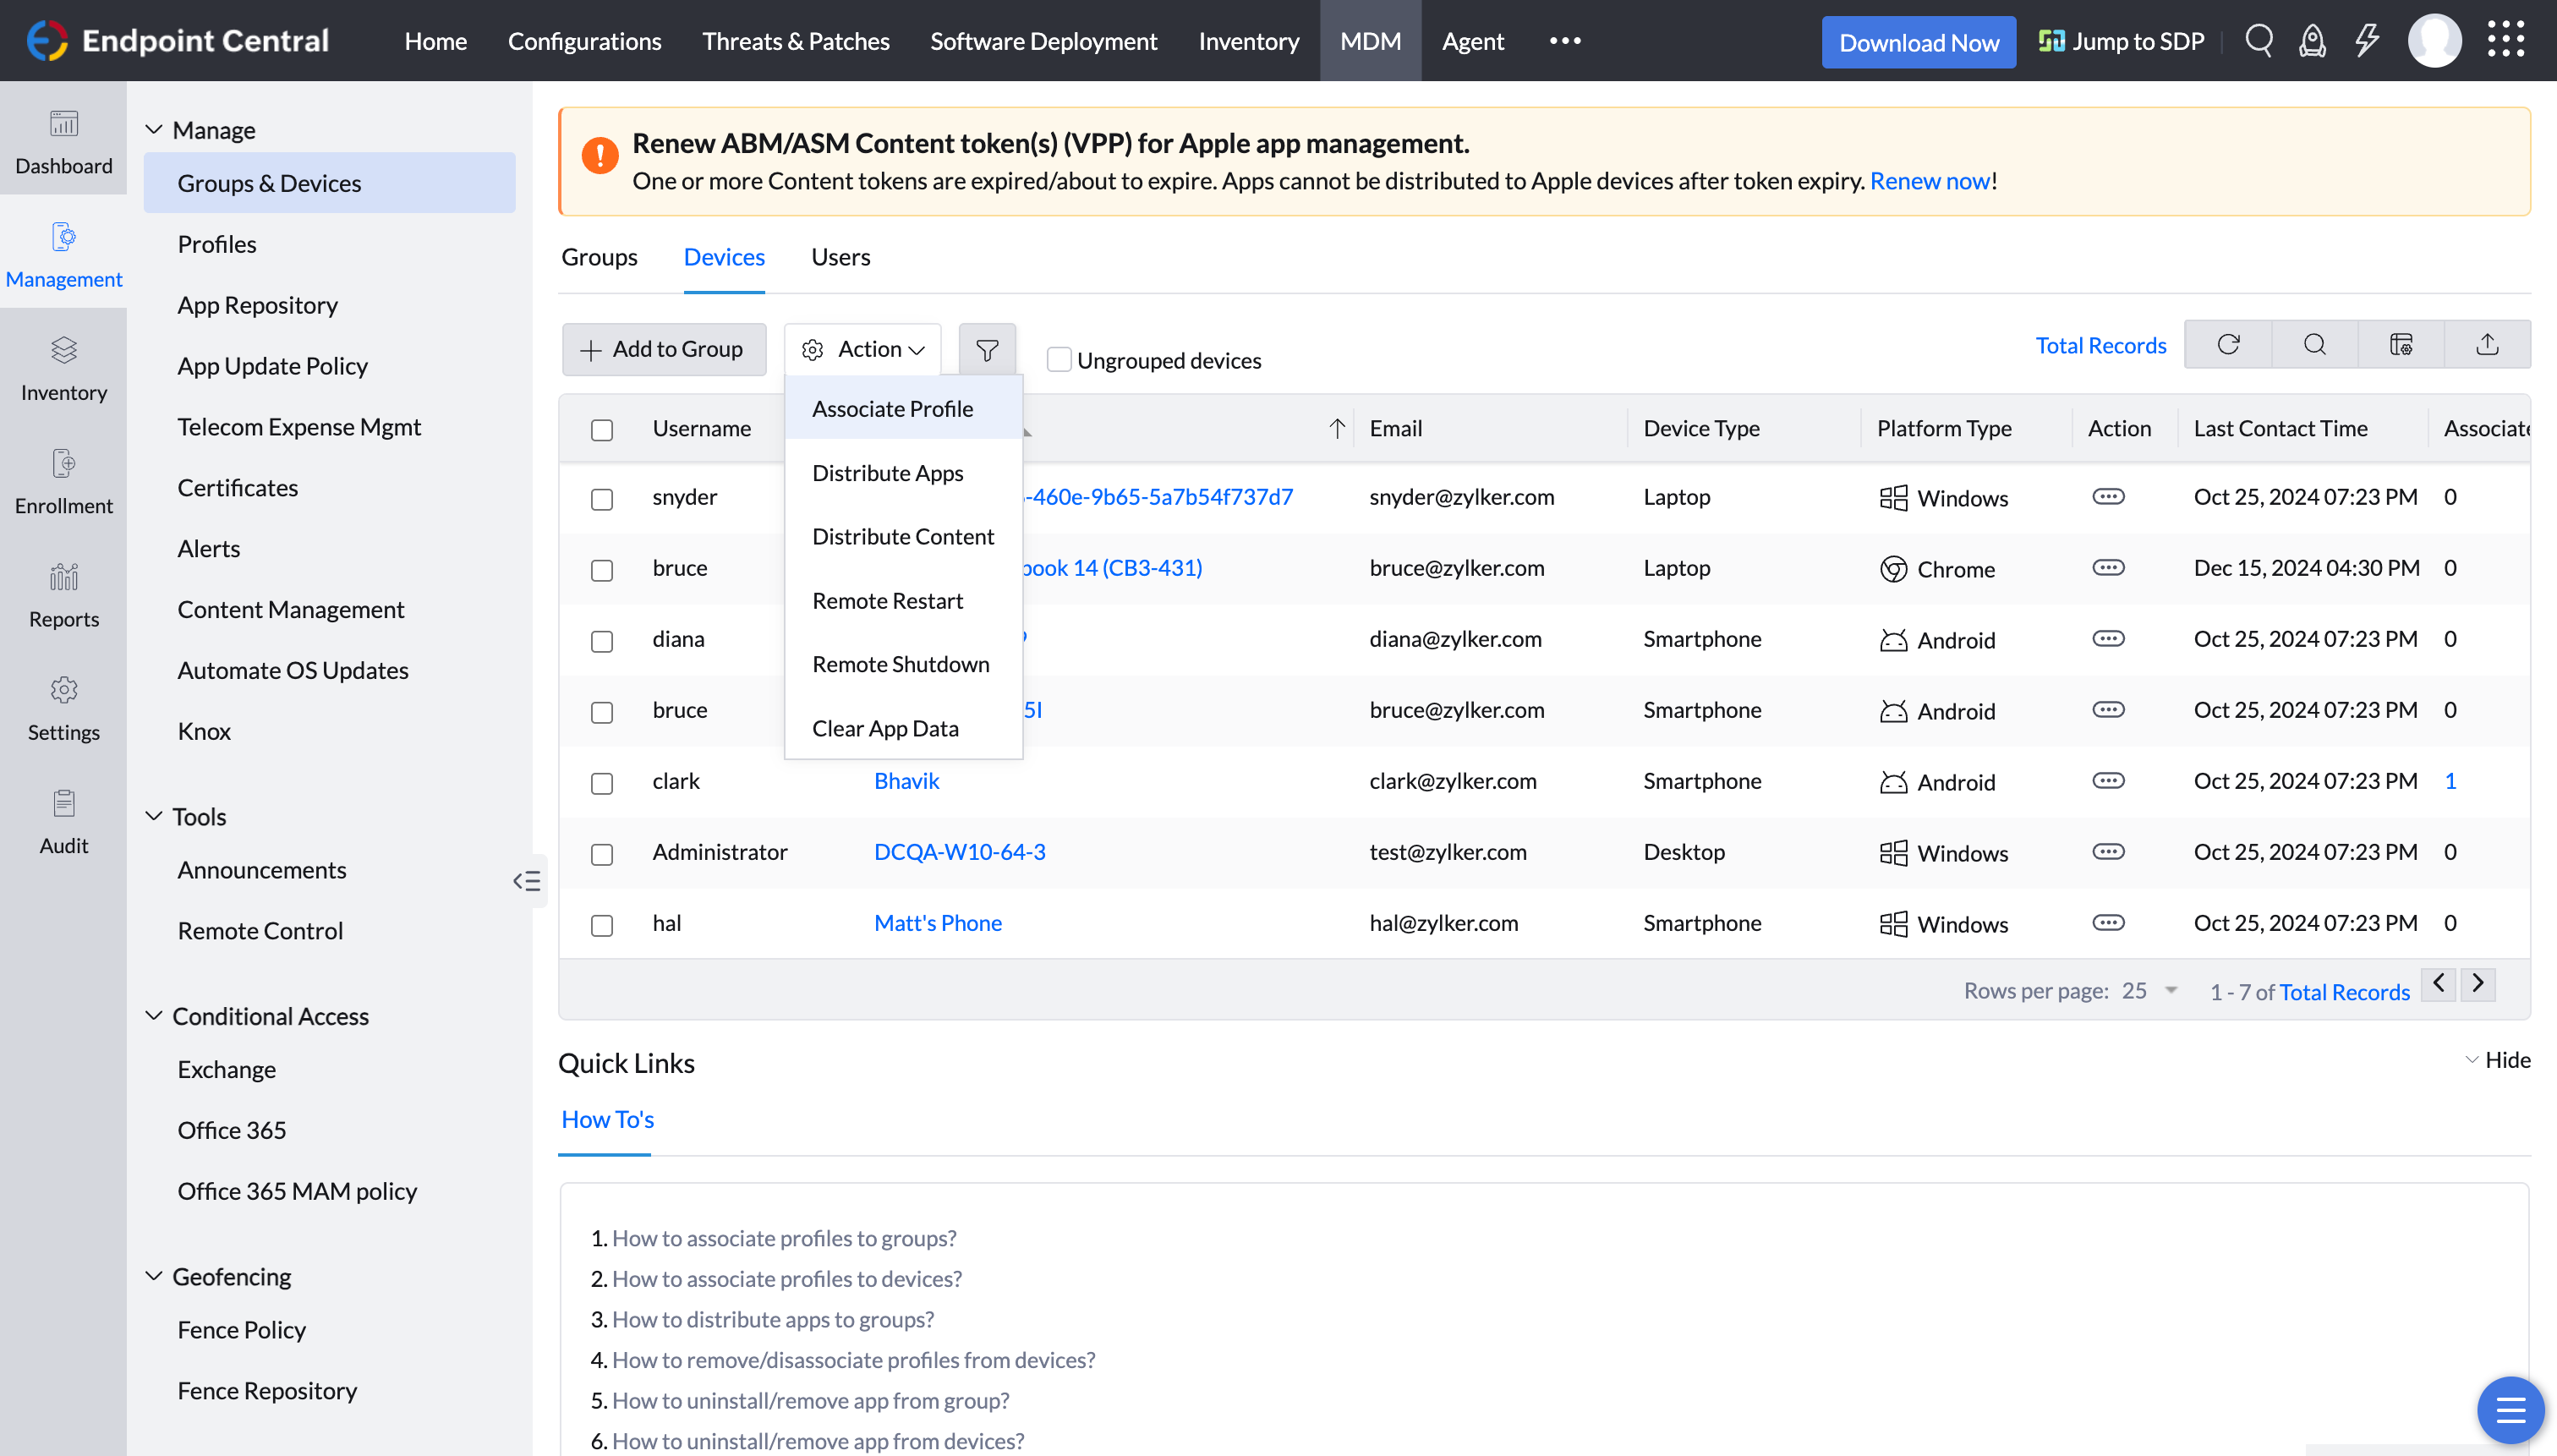The image size is (2557, 1456).
Task: Click the quick actions lightning icon
Action: click(x=2366, y=41)
